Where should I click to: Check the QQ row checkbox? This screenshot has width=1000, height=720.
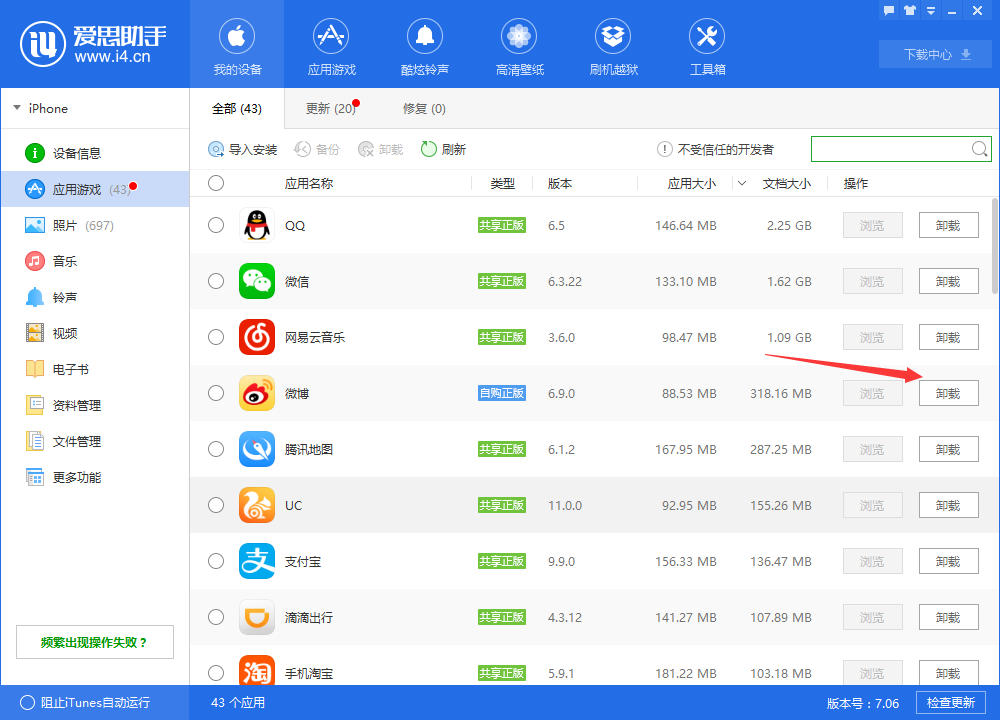pyautogui.click(x=216, y=225)
